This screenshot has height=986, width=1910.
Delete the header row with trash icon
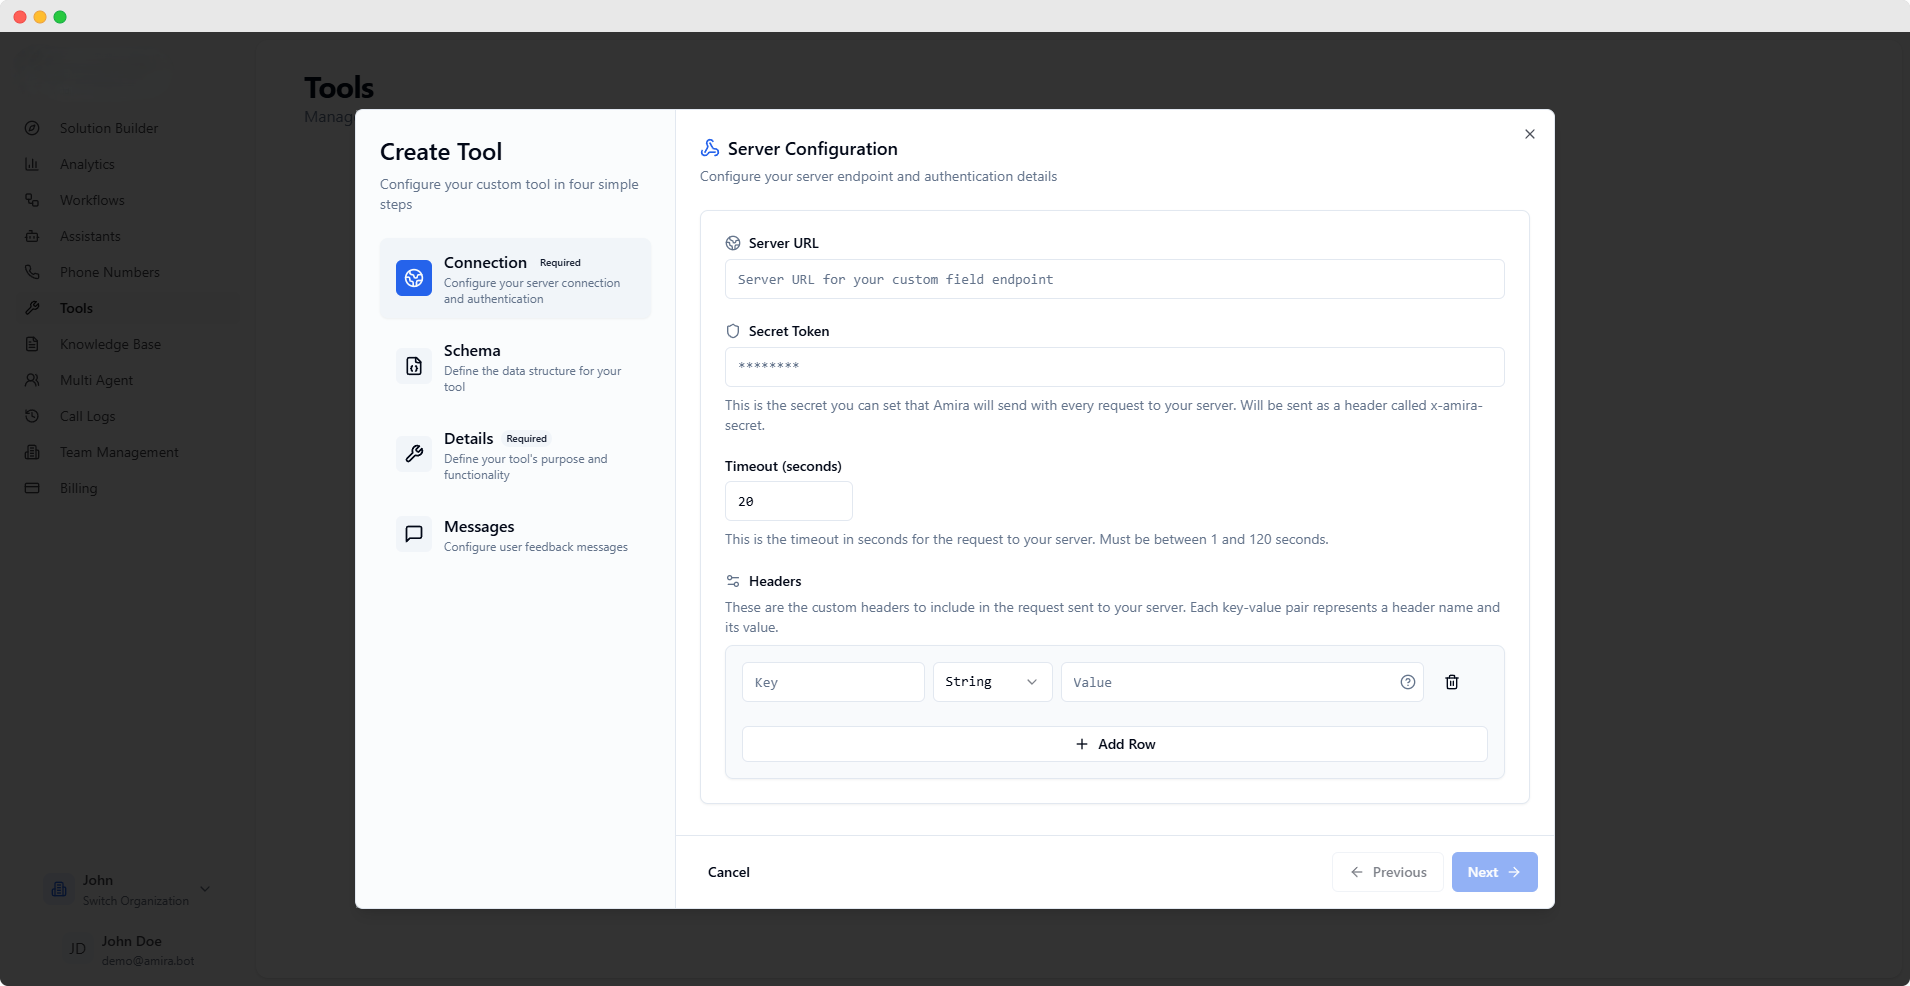coord(1451,682)
